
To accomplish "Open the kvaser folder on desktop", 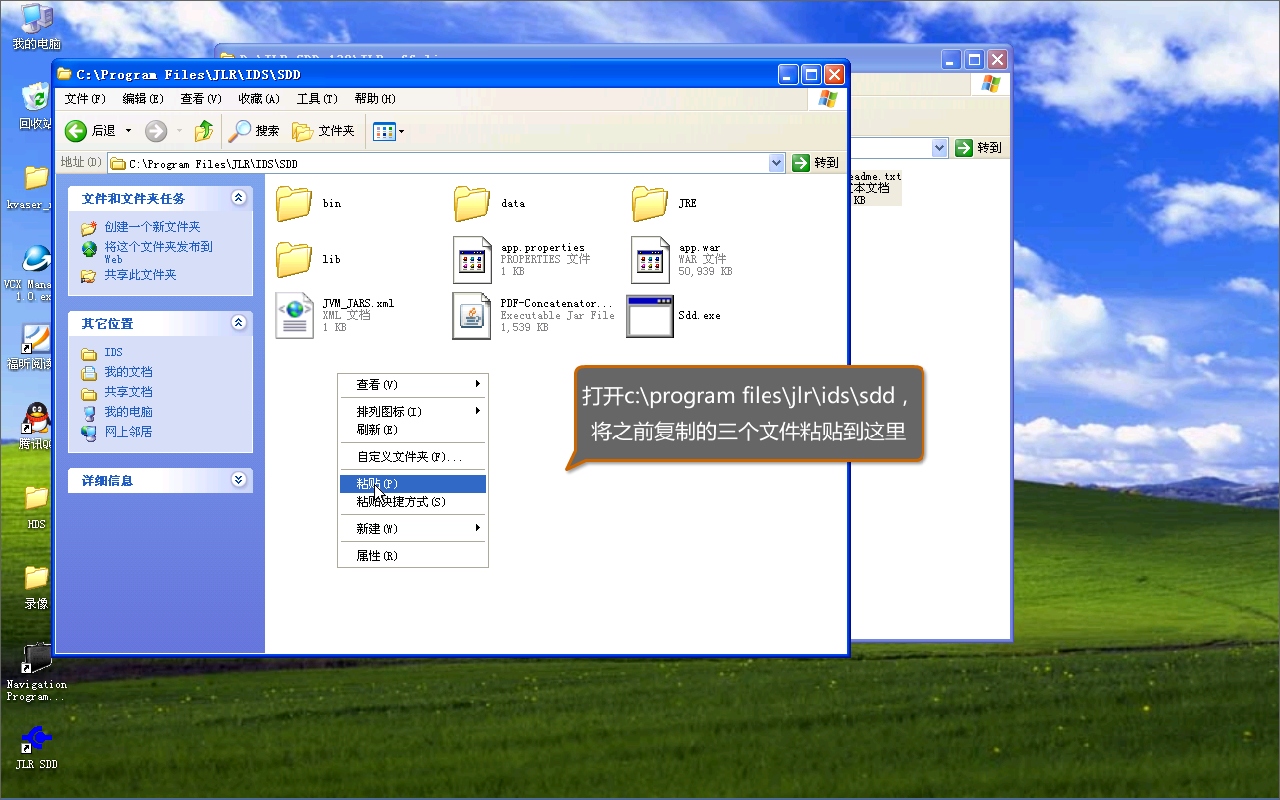I will click(x=30, y=188).
